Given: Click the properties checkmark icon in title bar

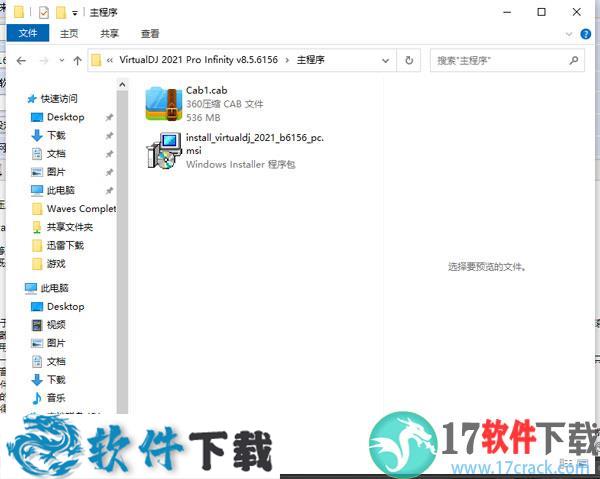Looking at the screenshot, I should click(x=44, y=13).
